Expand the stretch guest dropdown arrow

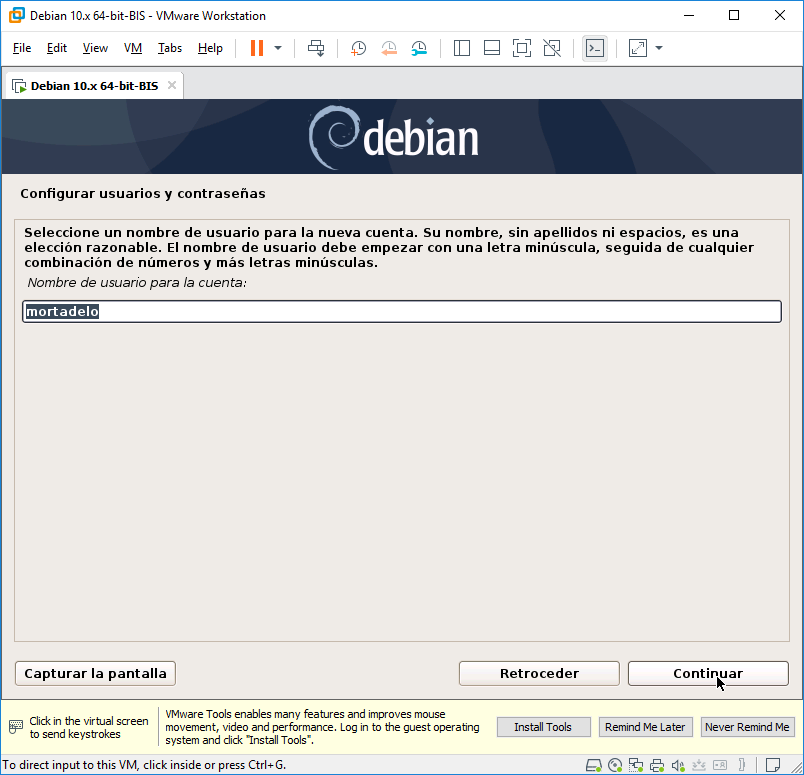(x=659, y=48)
